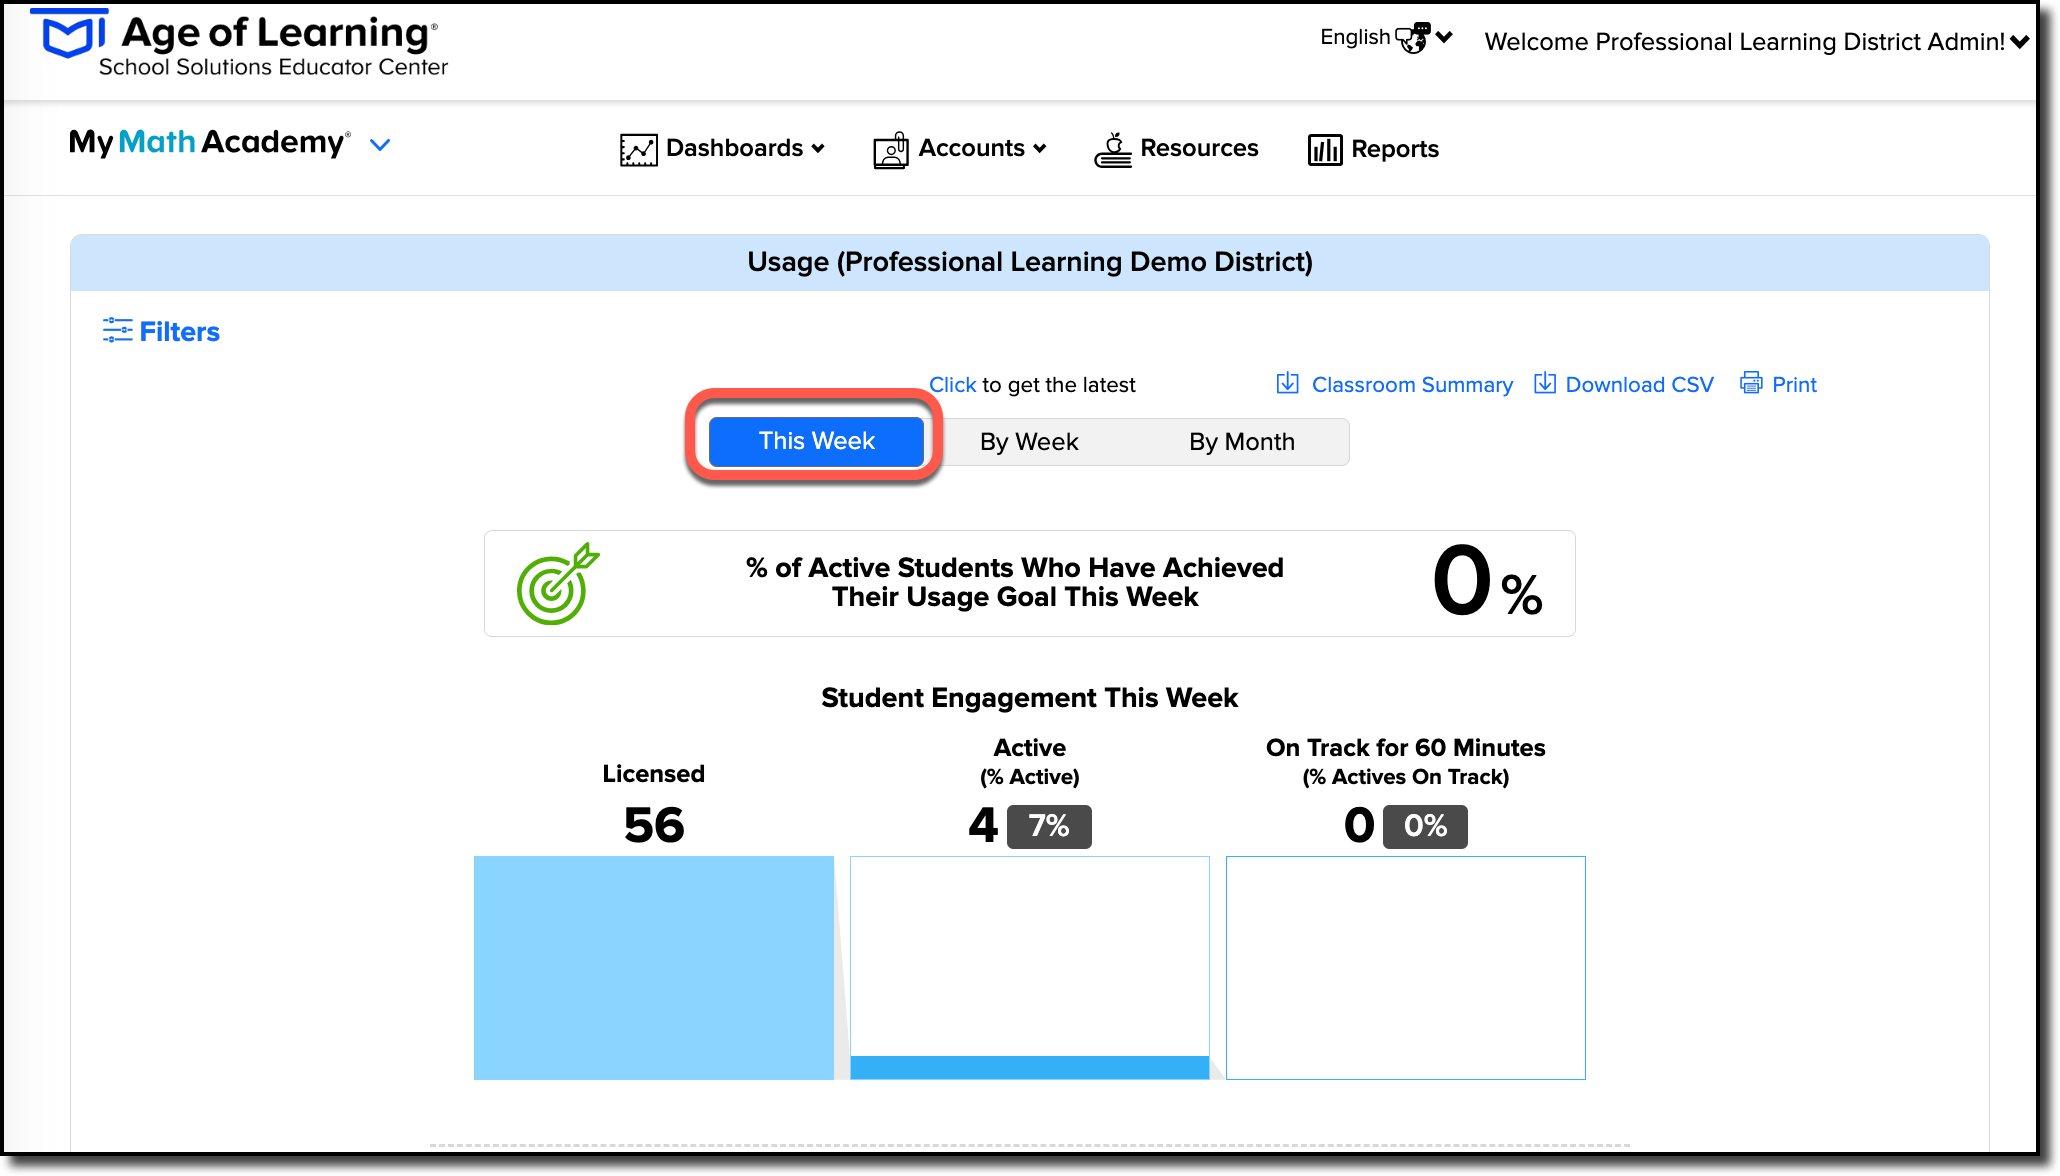Click the green target goal icon
2060x1176 pixels.
[x=558, y=584]
